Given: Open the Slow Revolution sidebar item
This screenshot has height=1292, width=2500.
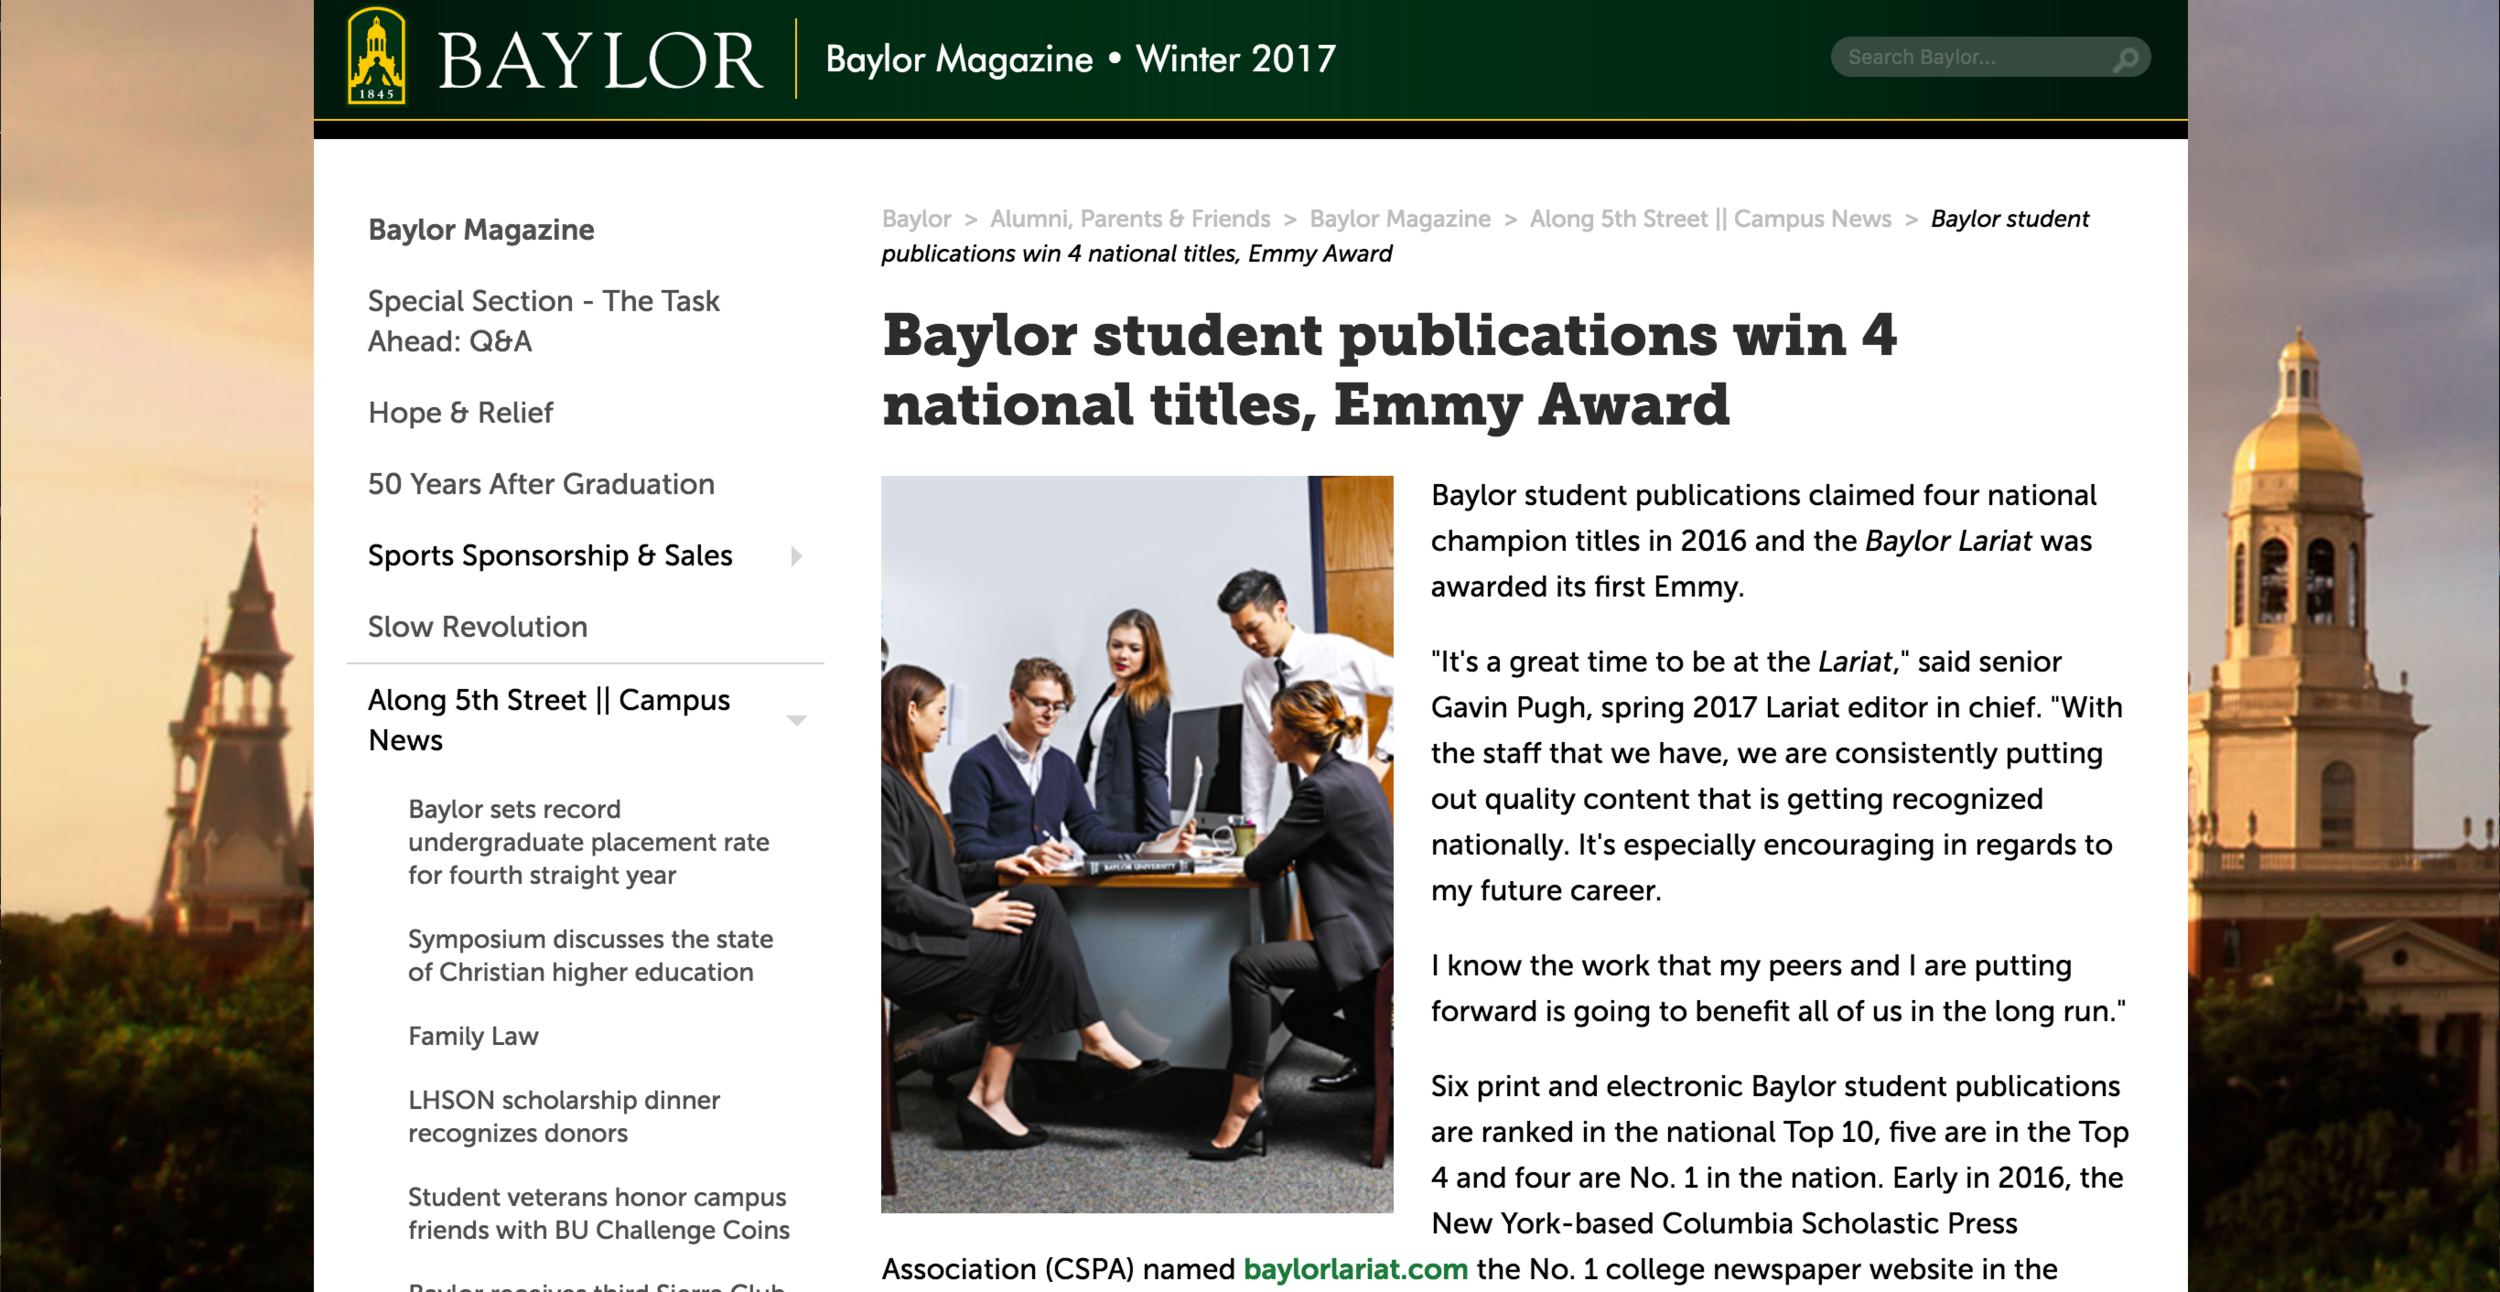Looking at the screenshot, I should click(x=477, y=627).
